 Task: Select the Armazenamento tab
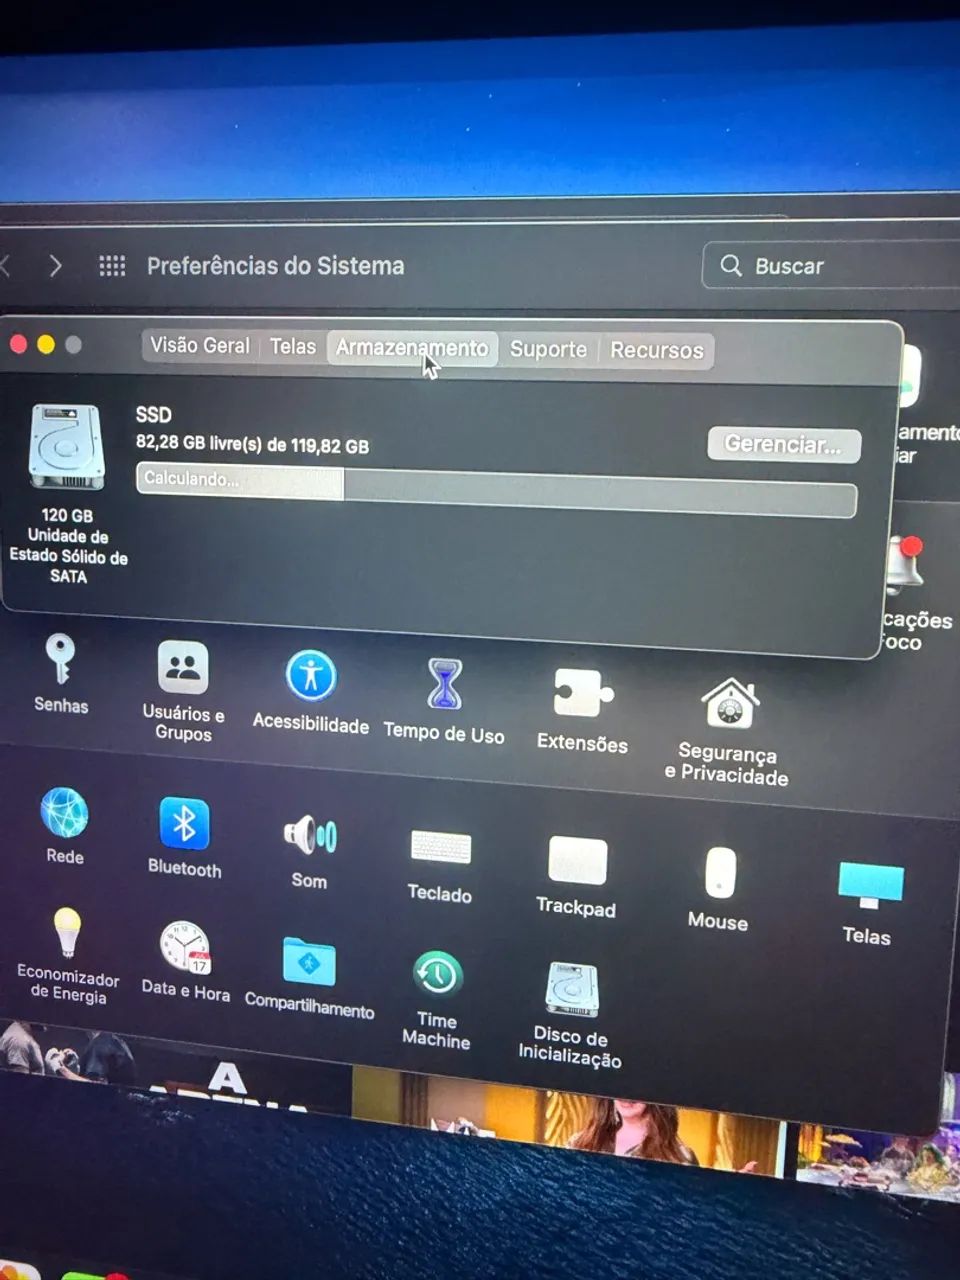tap(412, 348)
